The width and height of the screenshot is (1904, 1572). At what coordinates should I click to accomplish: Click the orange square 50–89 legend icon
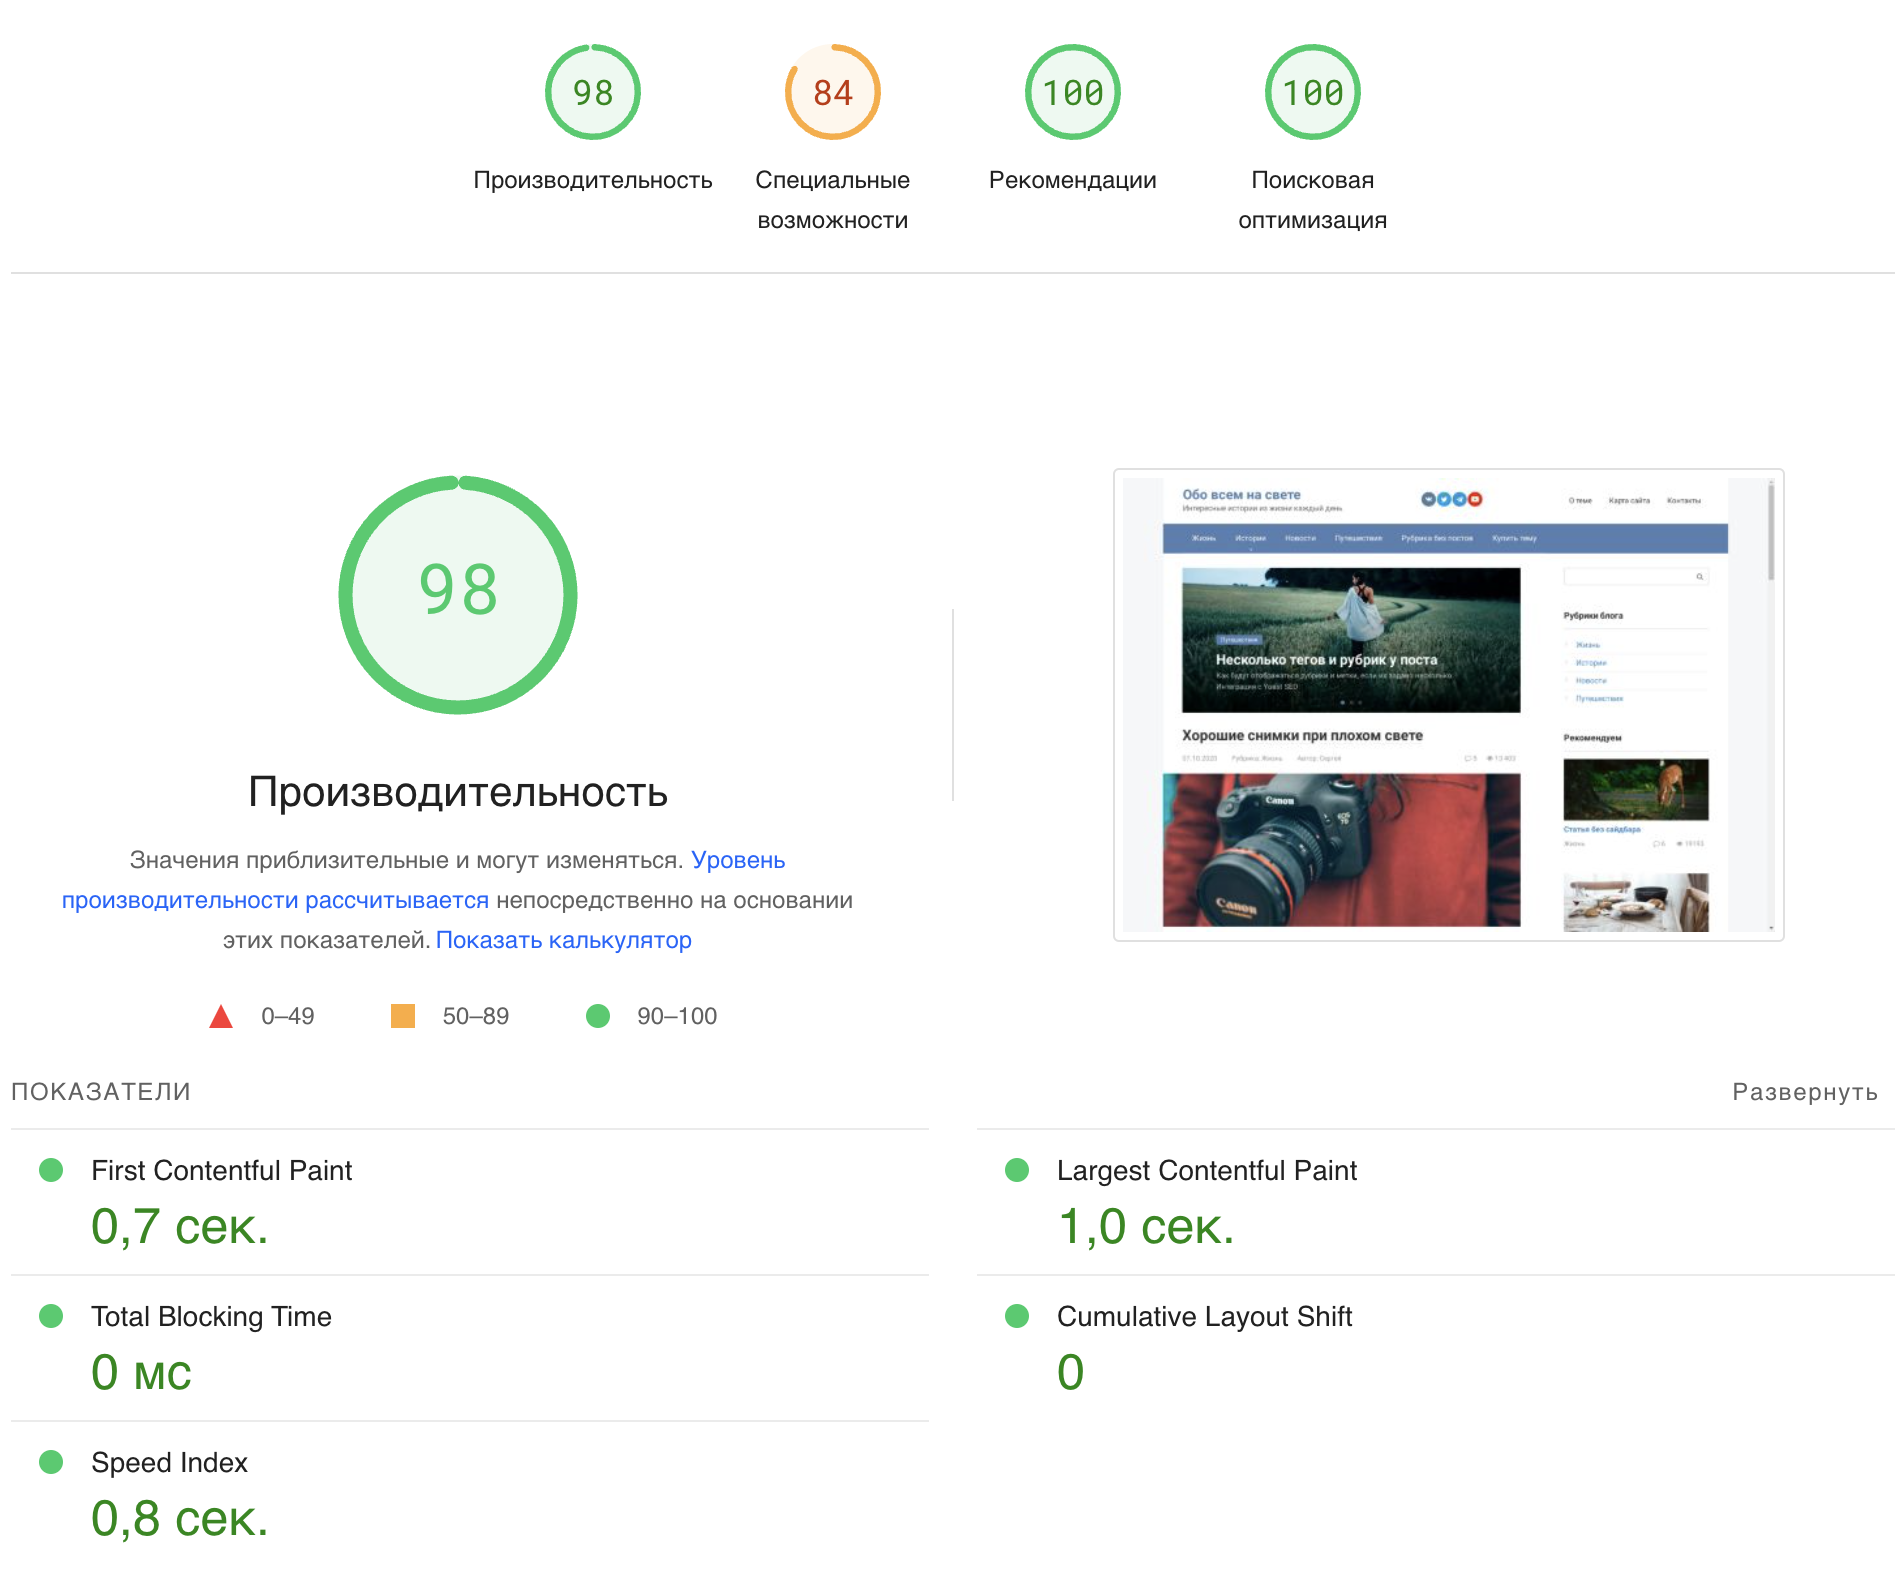tap(403, 1016)
